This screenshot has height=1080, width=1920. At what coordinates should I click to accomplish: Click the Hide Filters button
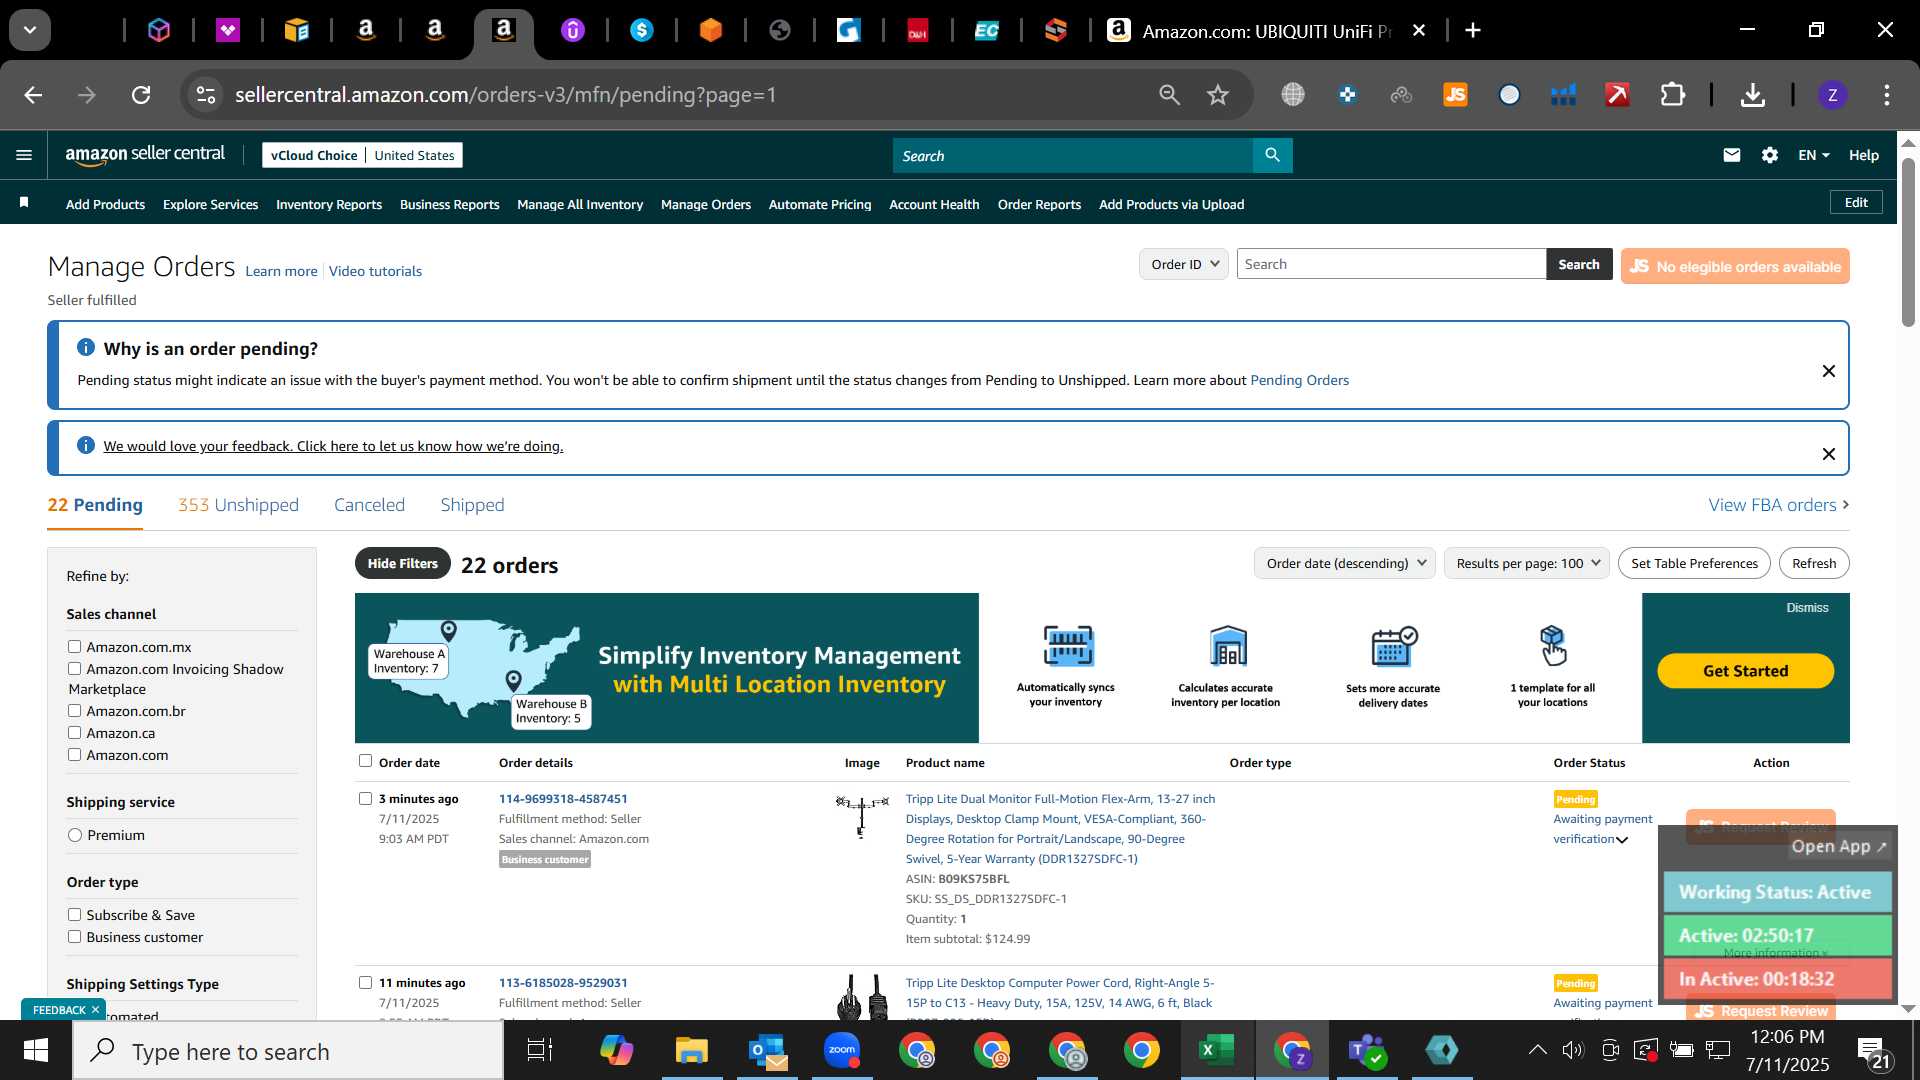[402, 563]
